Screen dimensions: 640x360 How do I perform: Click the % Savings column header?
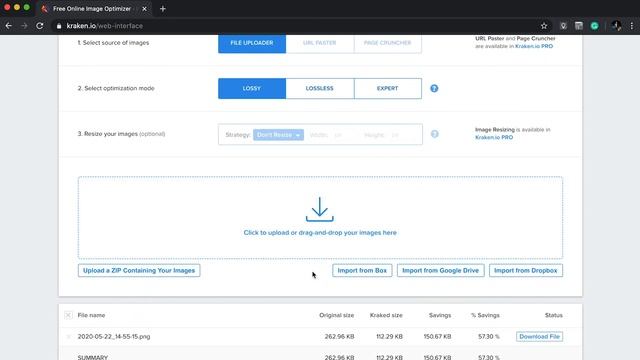[x=485, y=315]
